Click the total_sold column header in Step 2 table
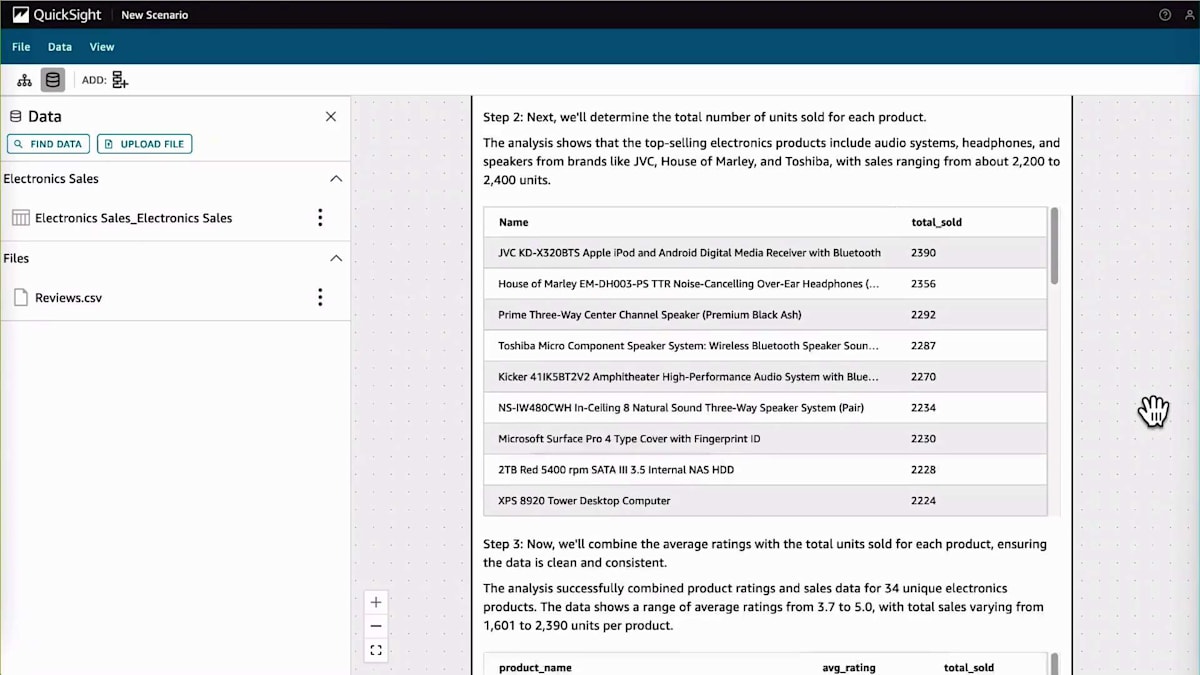This screenshot has width=1200, height=675. click(936, 222)
